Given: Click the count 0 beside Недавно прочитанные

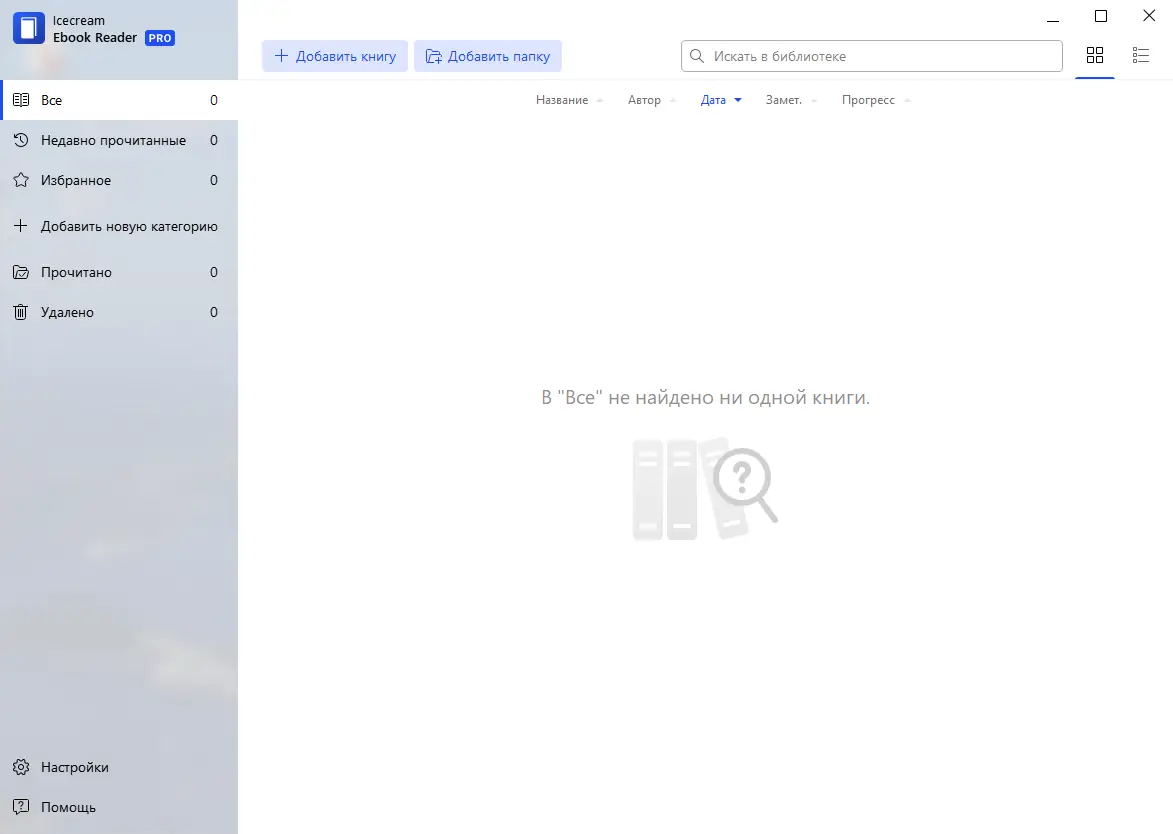Looking at the screenshot, I should tap(214, 141).
